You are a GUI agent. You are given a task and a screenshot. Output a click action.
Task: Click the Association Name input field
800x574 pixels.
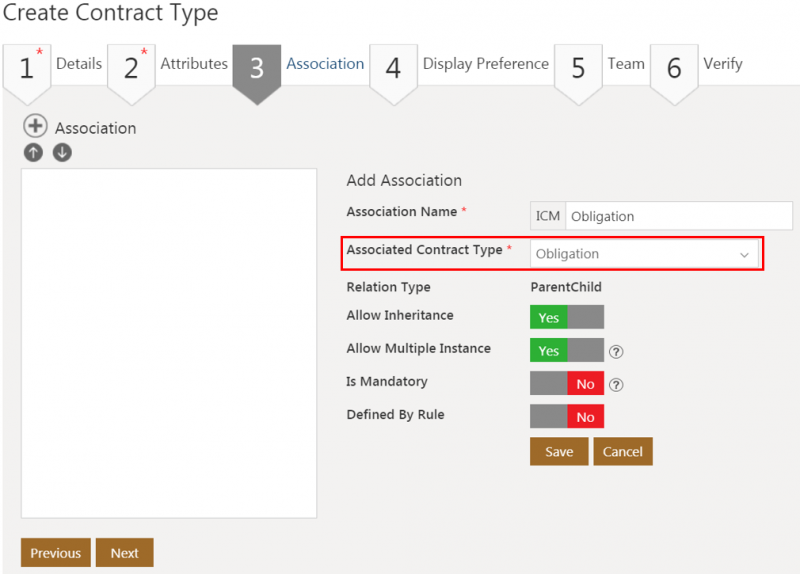pos(678,216)
